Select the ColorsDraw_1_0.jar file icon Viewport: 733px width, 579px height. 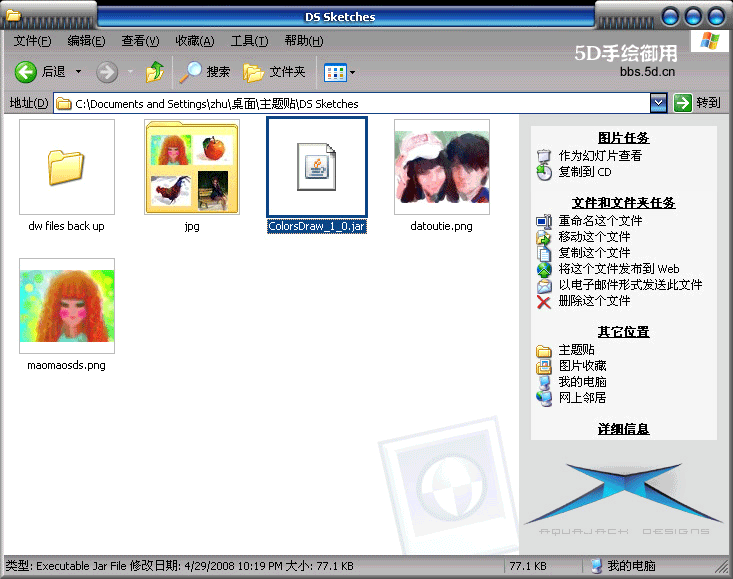click(317, 167)
